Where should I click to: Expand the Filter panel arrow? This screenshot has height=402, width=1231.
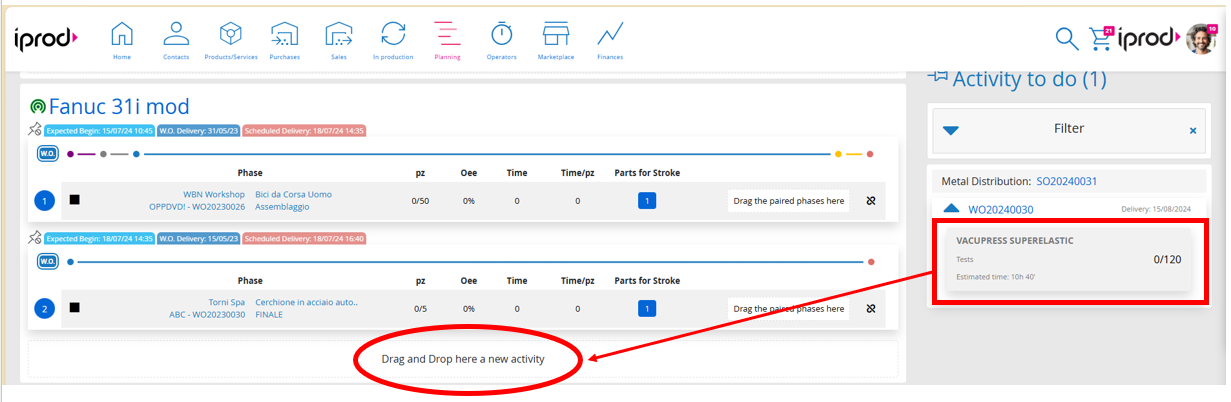tap(951, 130)
